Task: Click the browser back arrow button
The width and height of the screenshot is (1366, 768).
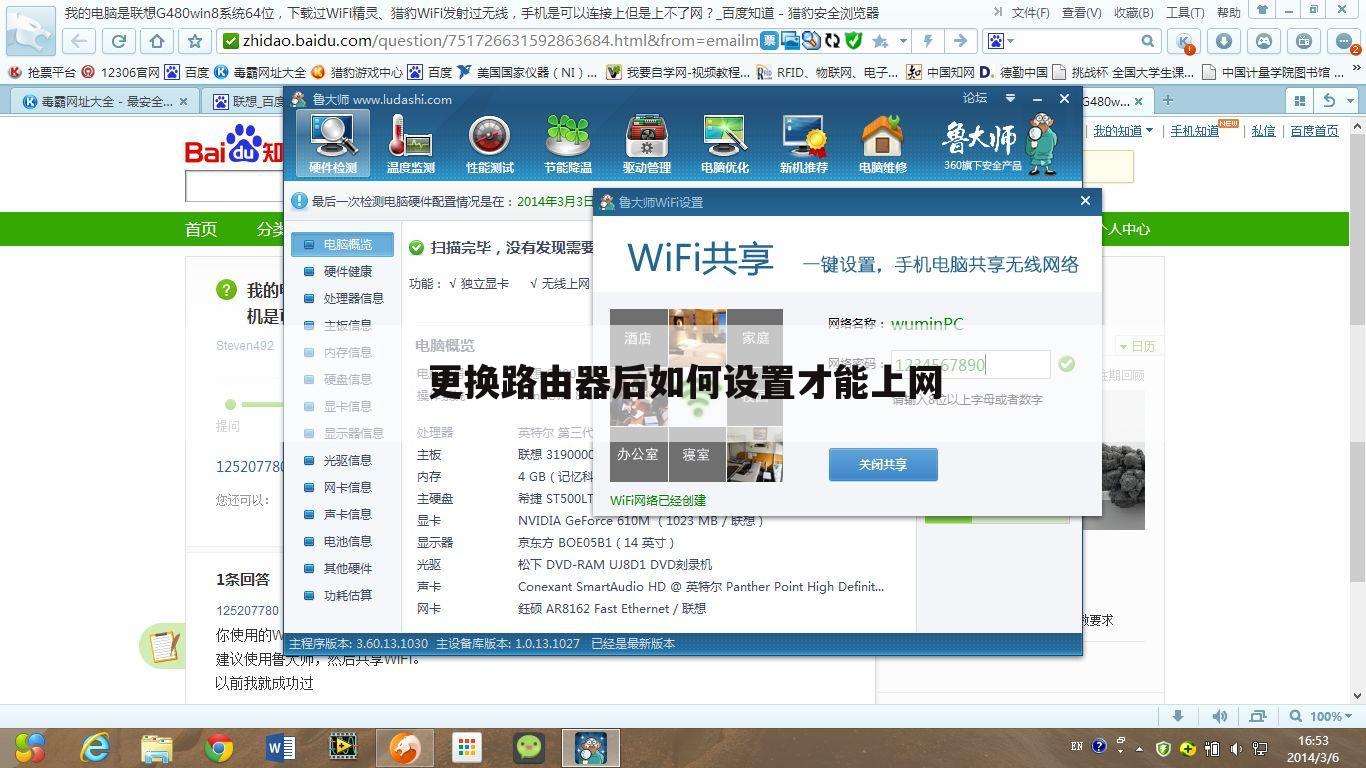Action: pyautogui.click(x=80, y=41)
